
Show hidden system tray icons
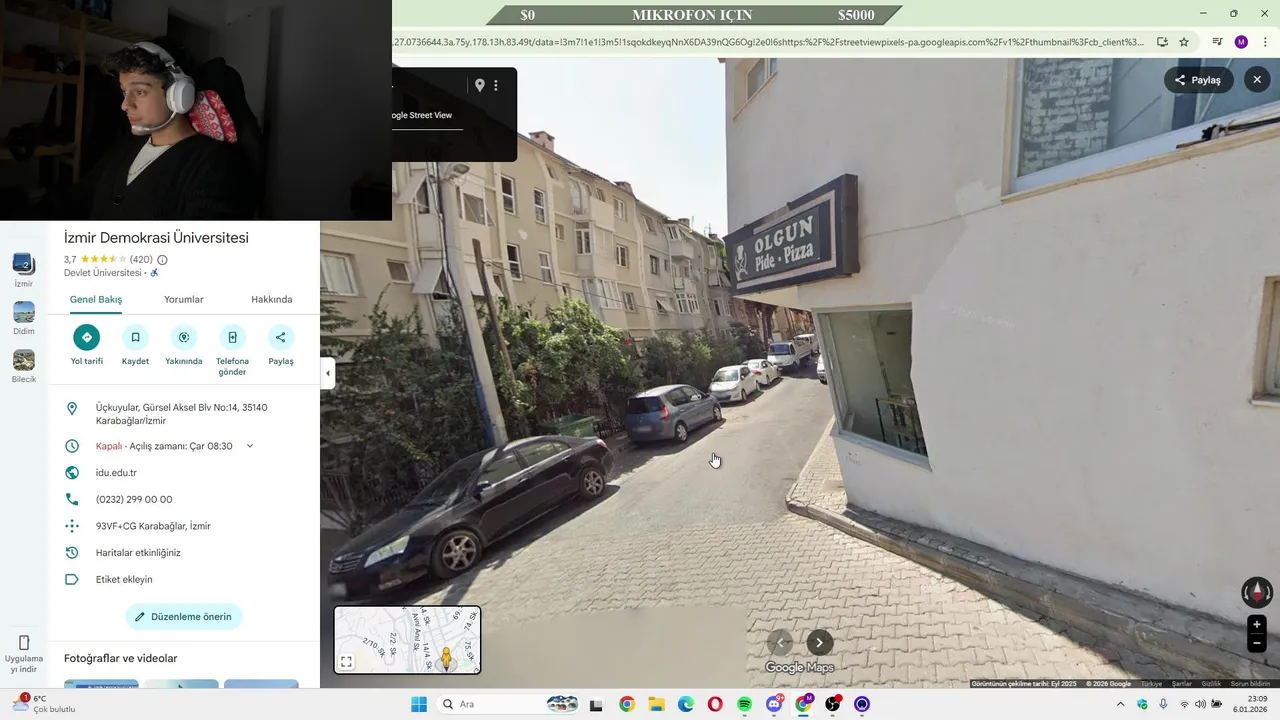(x=1120, y=704)
